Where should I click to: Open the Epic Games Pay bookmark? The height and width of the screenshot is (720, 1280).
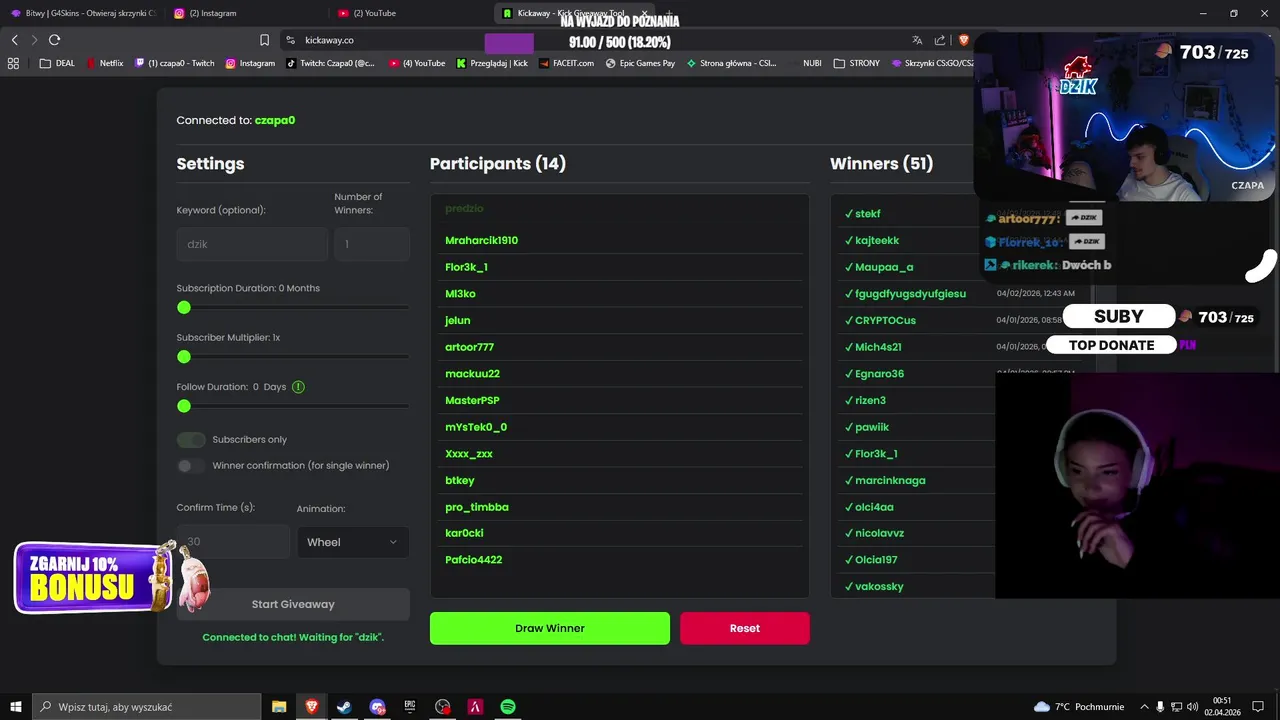click(x=640, y=63)
